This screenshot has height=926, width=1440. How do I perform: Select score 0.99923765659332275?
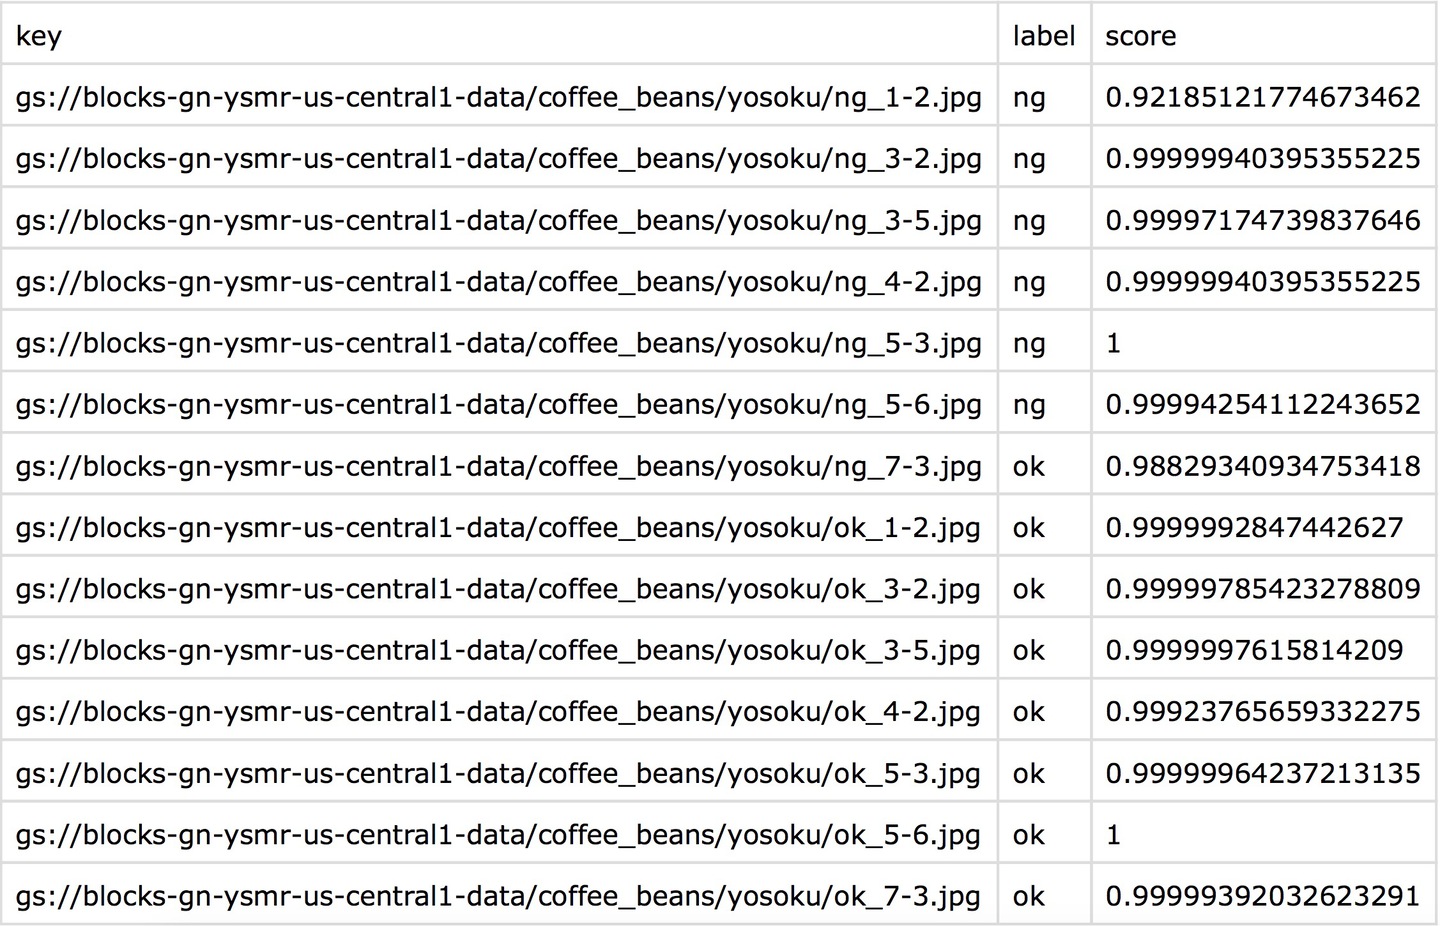(1263, 712)
